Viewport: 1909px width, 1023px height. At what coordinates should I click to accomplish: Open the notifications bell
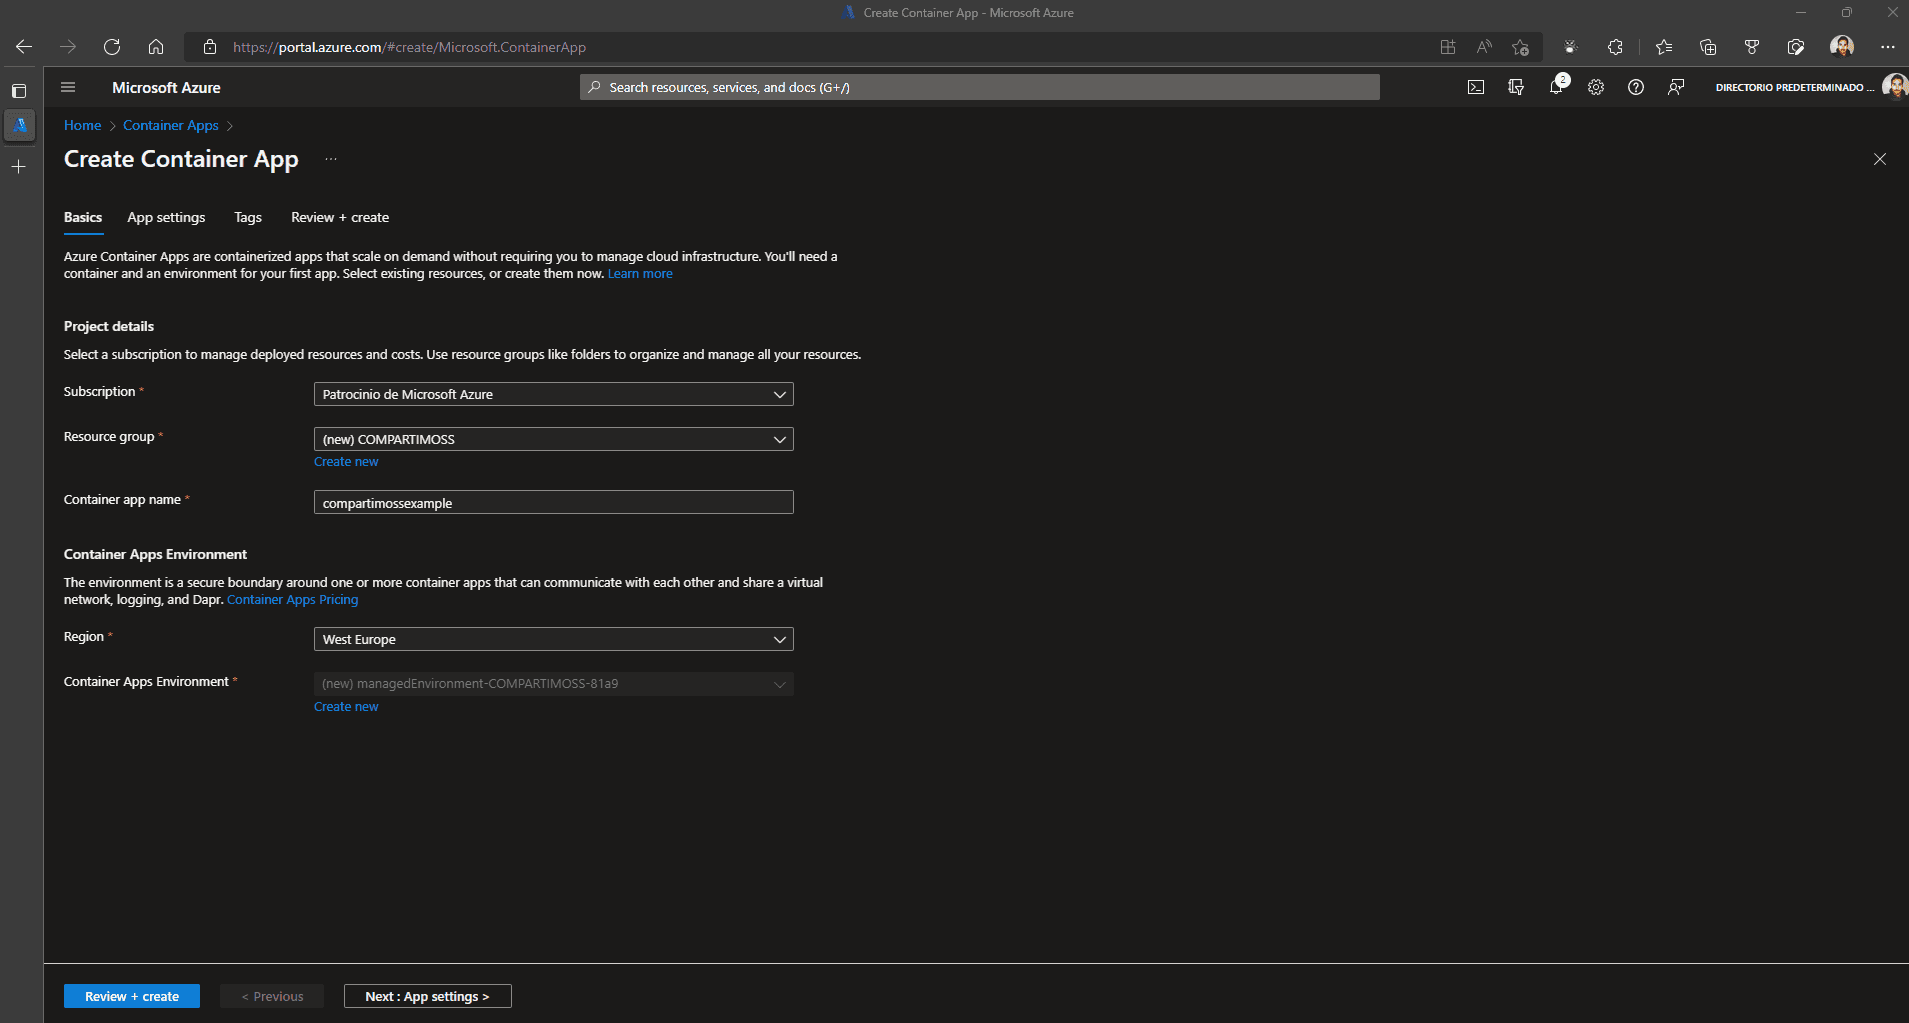coord(1557,87)
